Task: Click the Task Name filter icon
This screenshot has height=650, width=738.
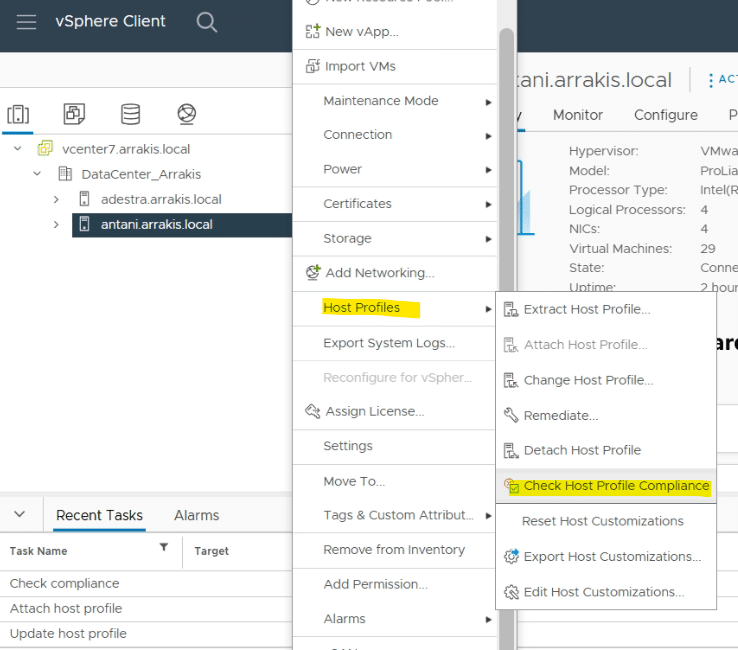Action: 164,547
